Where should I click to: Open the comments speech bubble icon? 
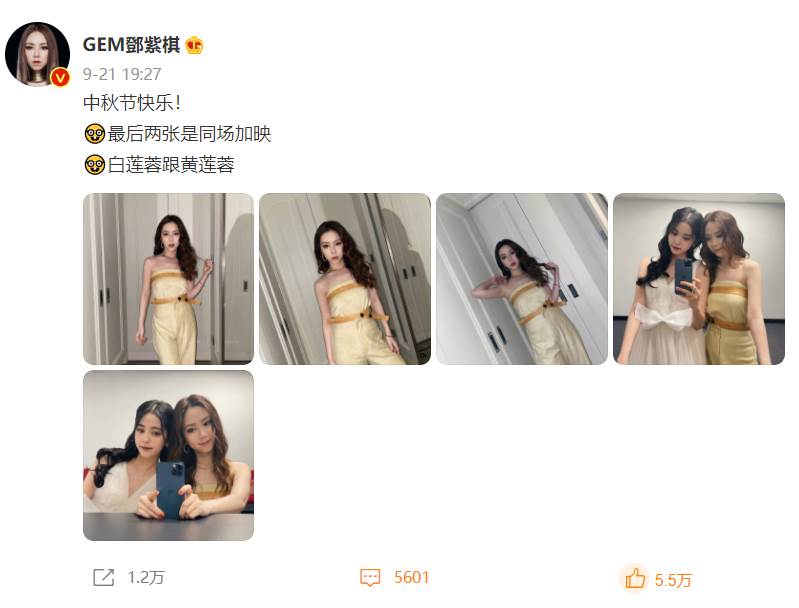click(370, 577)
